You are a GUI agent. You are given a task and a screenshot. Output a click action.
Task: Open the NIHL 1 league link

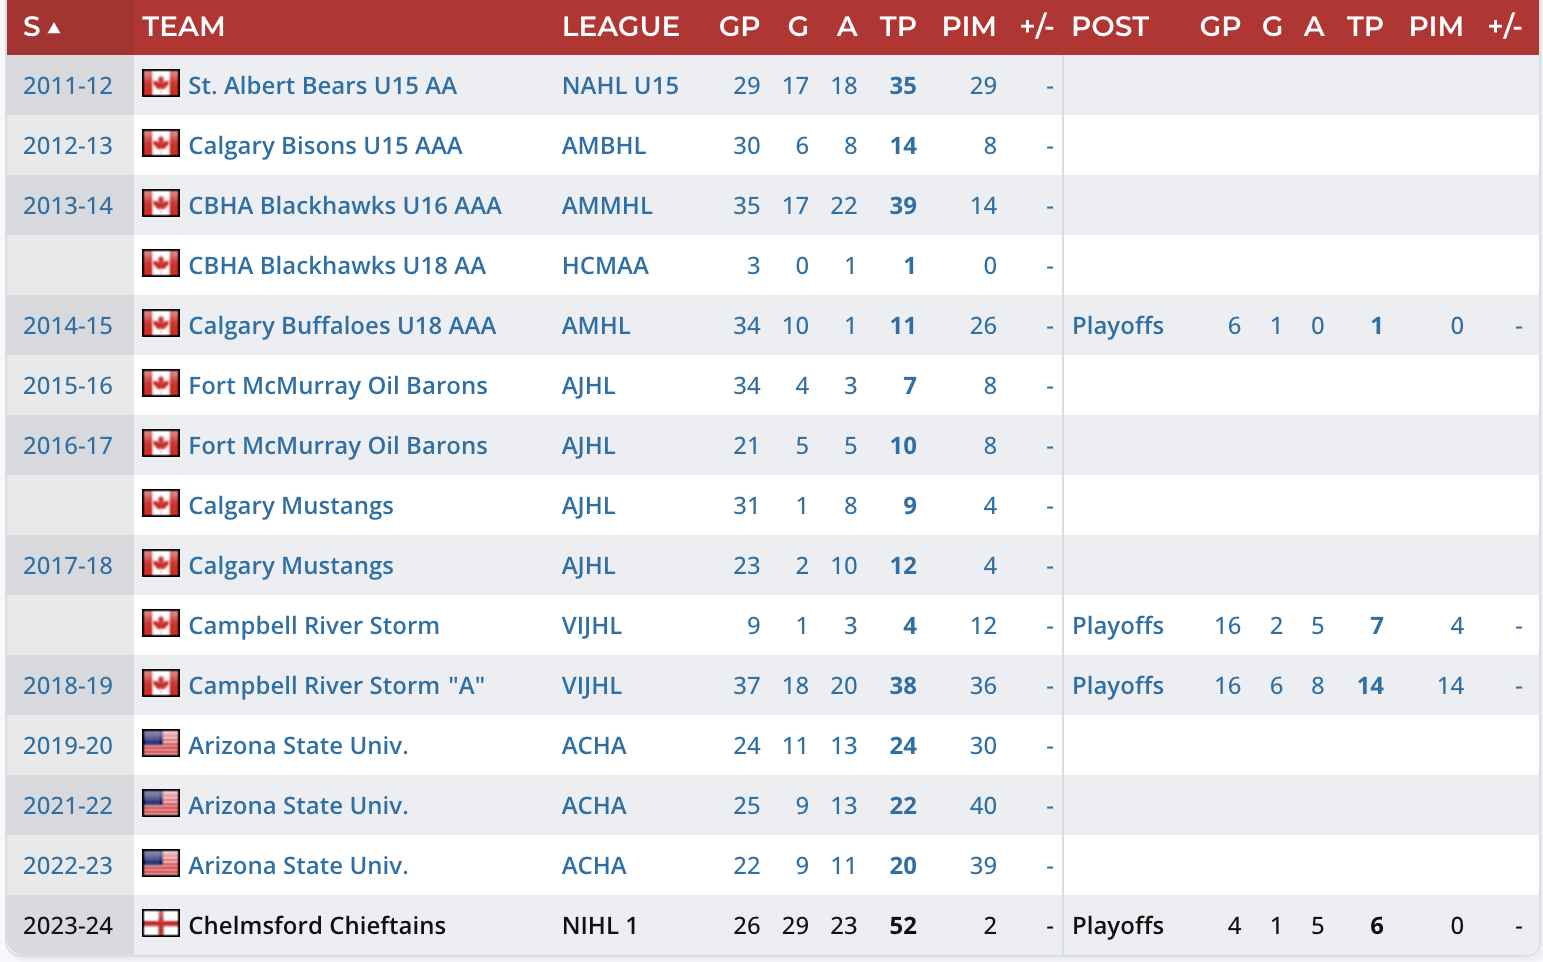pos(599,926)
